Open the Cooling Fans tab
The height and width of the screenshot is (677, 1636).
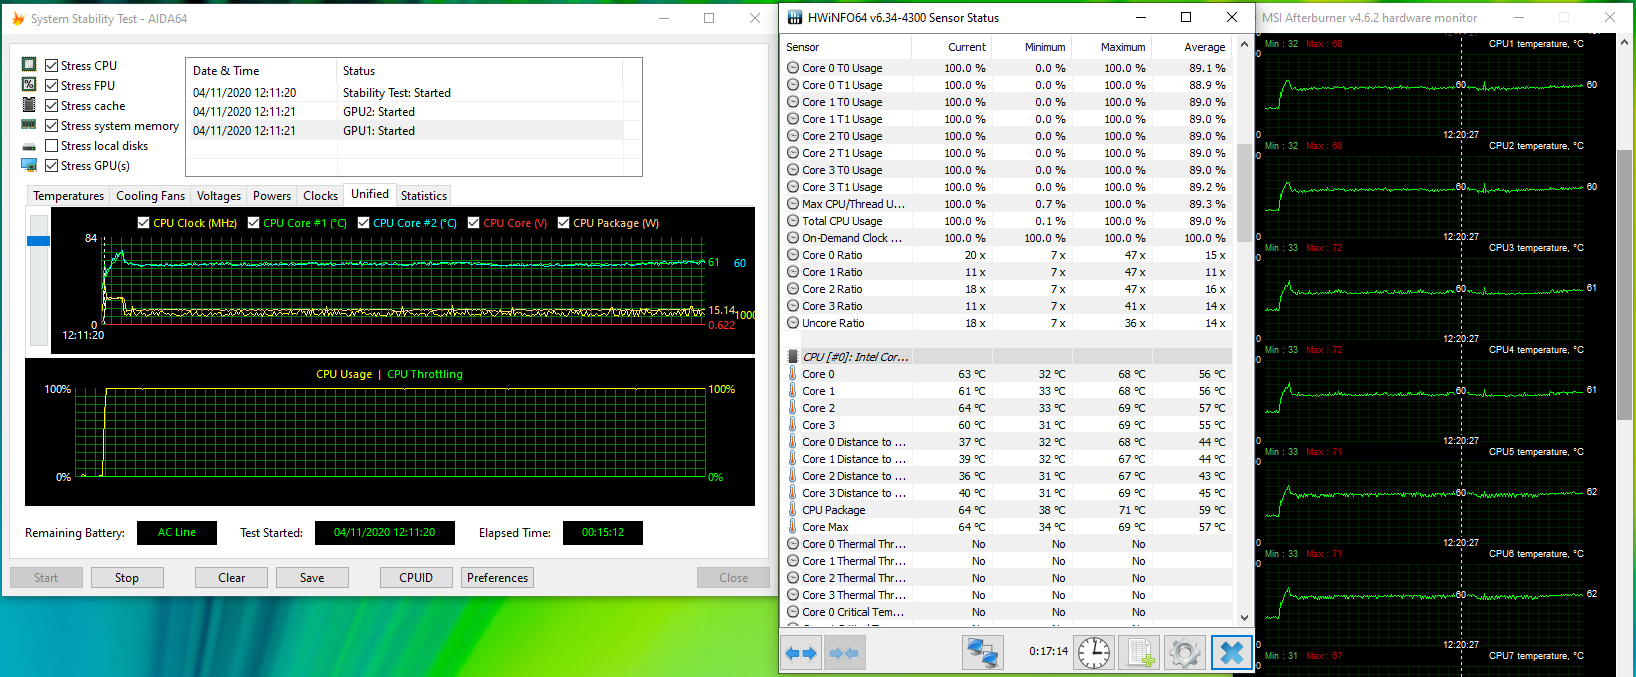click(150, 196)
